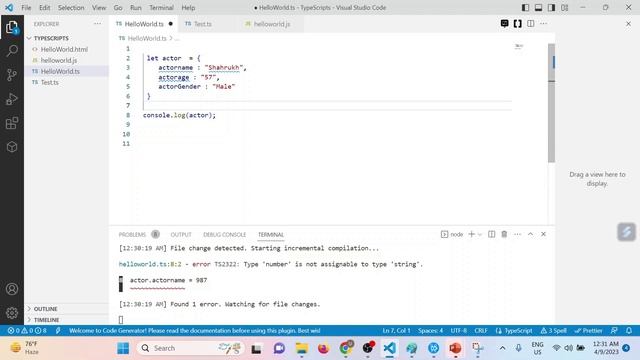
Task: Switch to the TERMINAL tab
Action: pyautogui.click(x=271, y=234)
